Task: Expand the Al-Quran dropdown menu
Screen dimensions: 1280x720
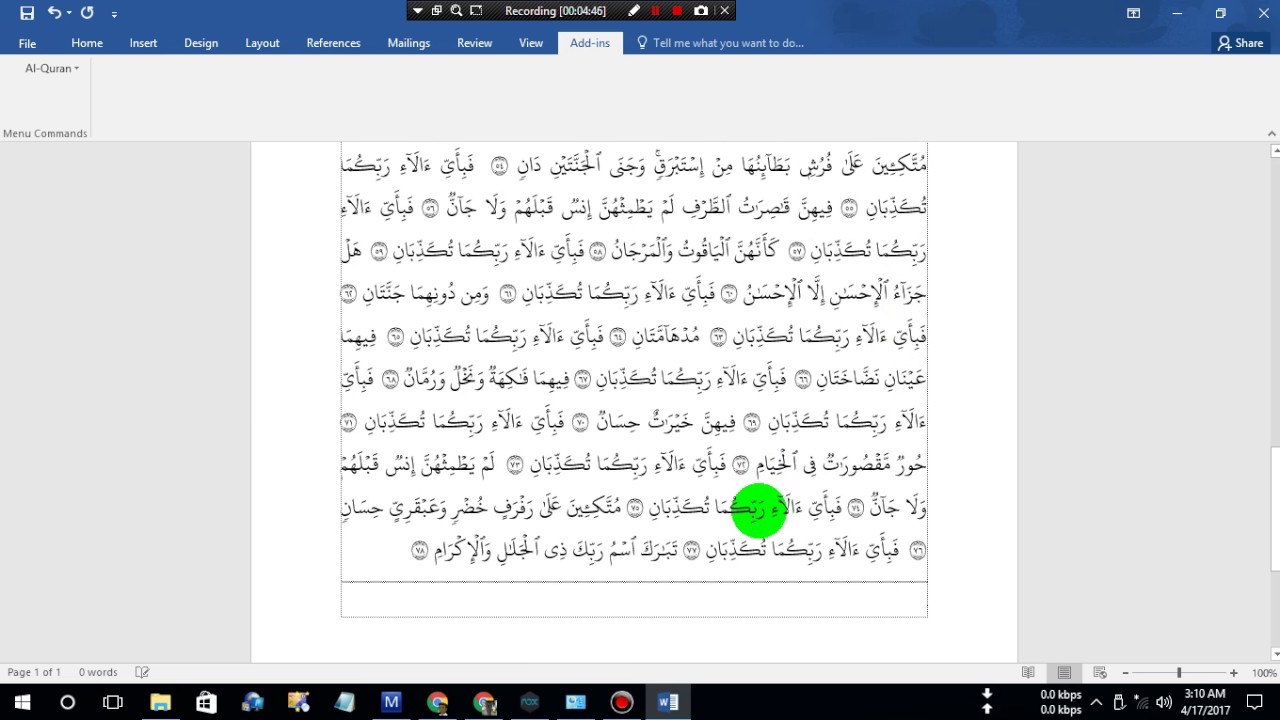Action: (x=52, y=68)
